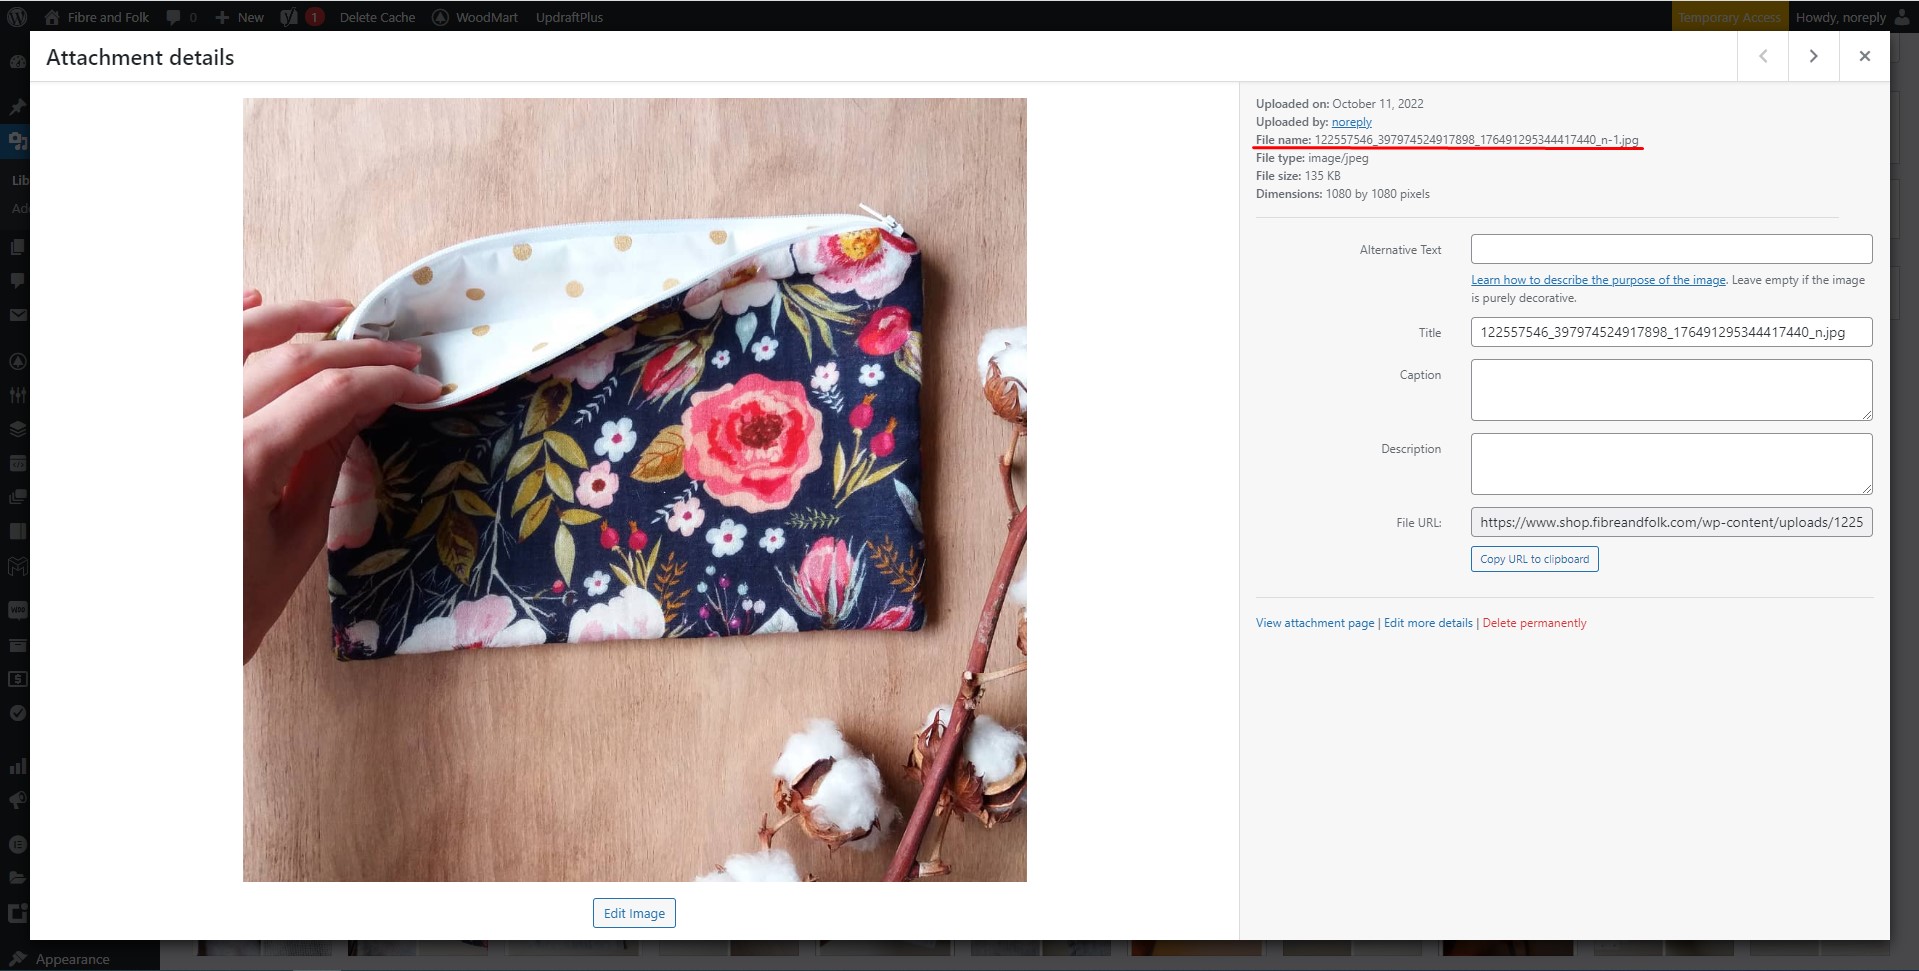Click into the Caption text area
Image resolution: width=1919 pixels, height=971 pixels.
click(1671, 390)
